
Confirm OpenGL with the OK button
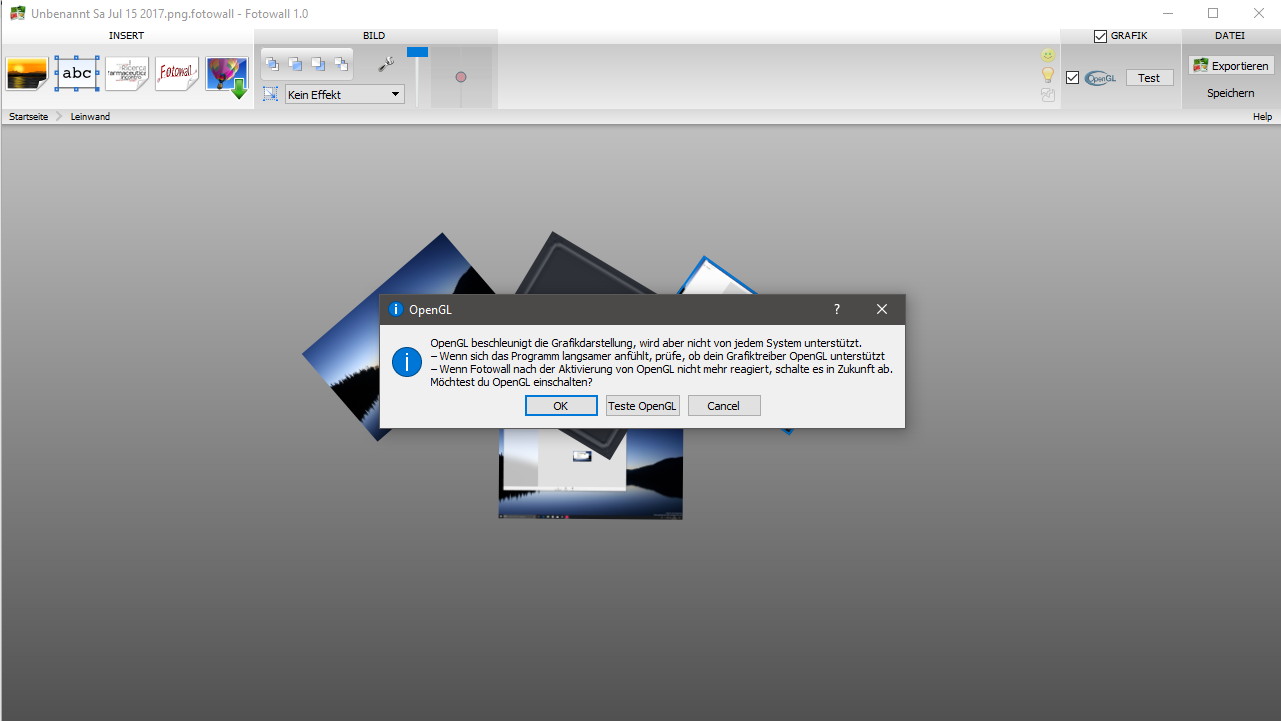[561, 406]
